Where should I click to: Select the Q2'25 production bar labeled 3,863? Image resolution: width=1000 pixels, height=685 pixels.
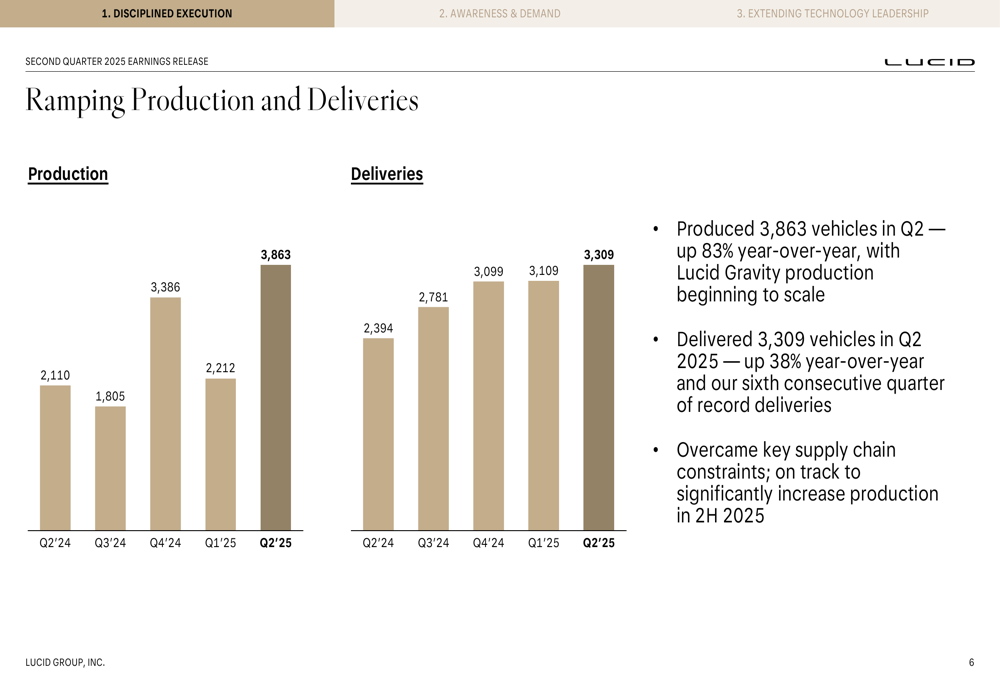pyautogui.click(x=276, y=397)
